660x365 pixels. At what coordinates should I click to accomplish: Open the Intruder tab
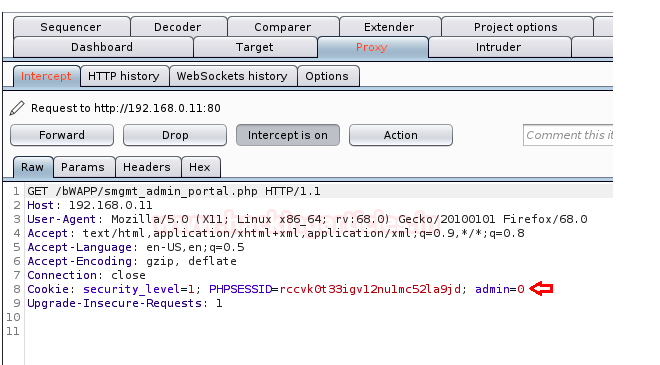tap(499, 47)
